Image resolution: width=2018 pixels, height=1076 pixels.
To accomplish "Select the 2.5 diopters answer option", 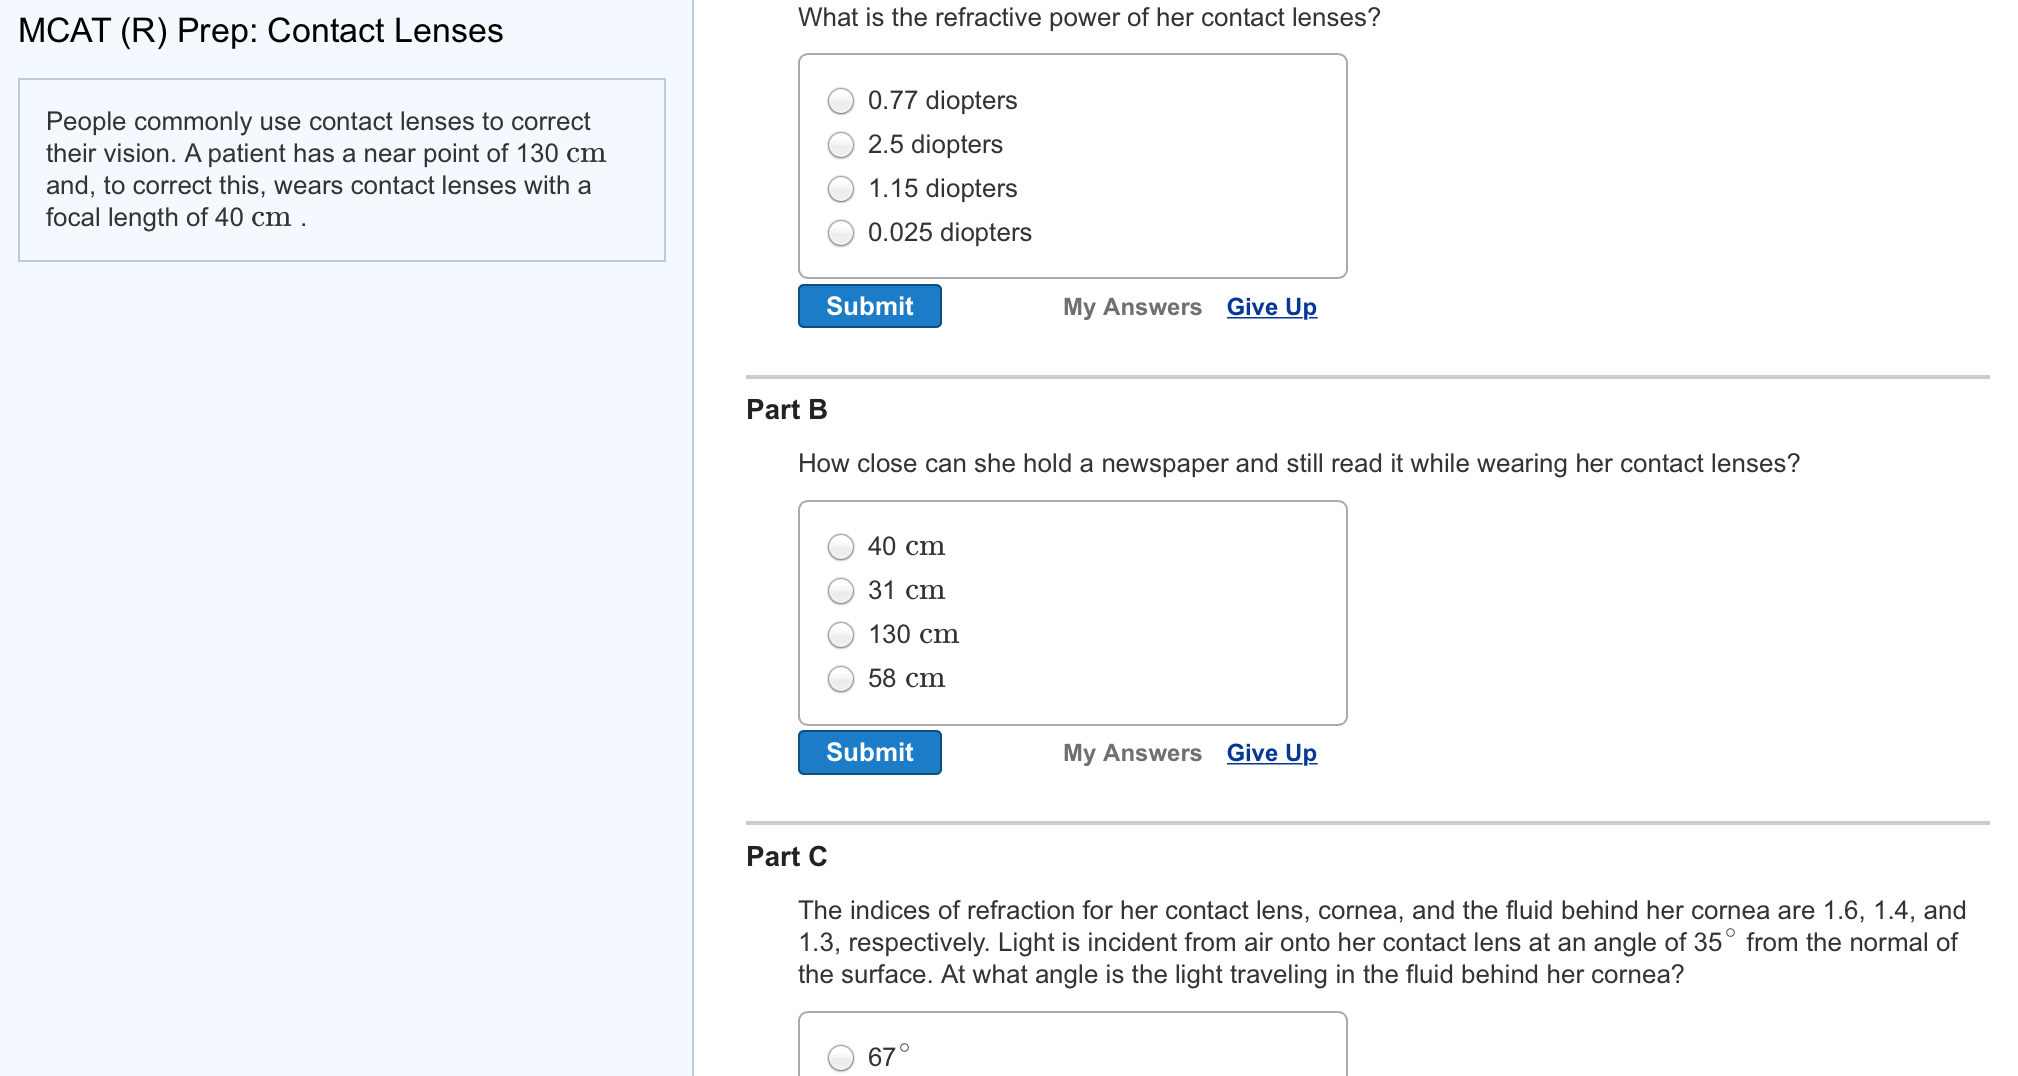I will point(840,145).
